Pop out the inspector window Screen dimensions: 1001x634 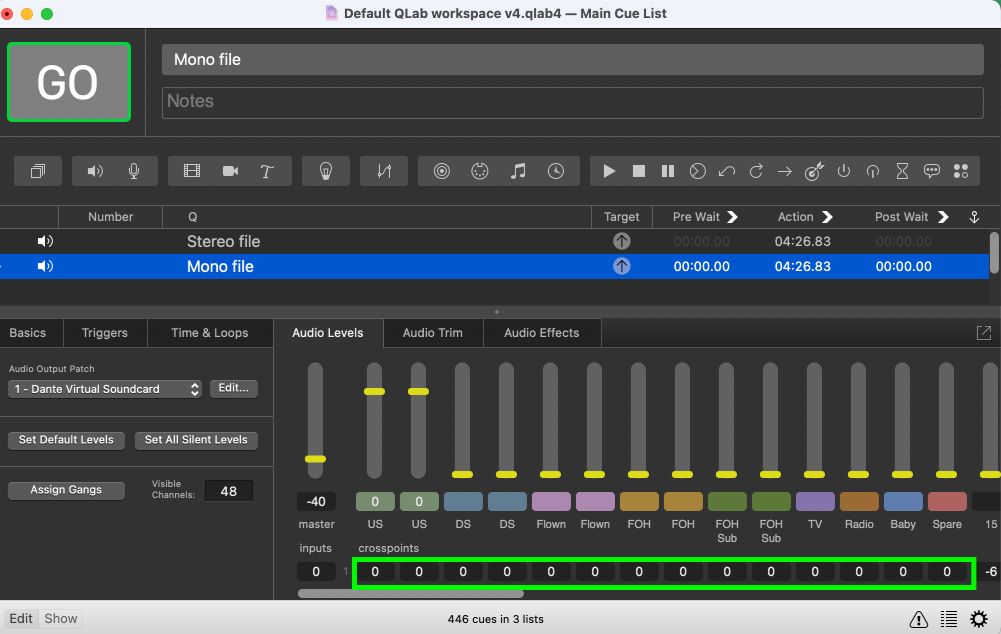984,333
